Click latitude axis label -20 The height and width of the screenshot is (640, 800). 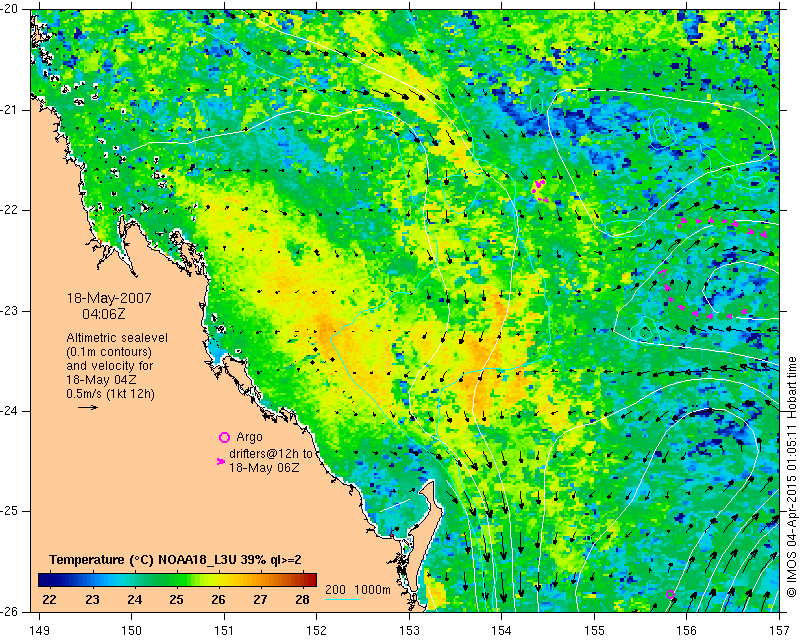(9, 9)
